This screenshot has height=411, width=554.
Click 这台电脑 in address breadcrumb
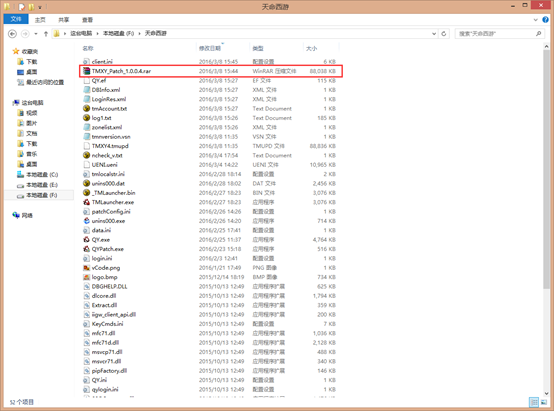coord(81,33)
